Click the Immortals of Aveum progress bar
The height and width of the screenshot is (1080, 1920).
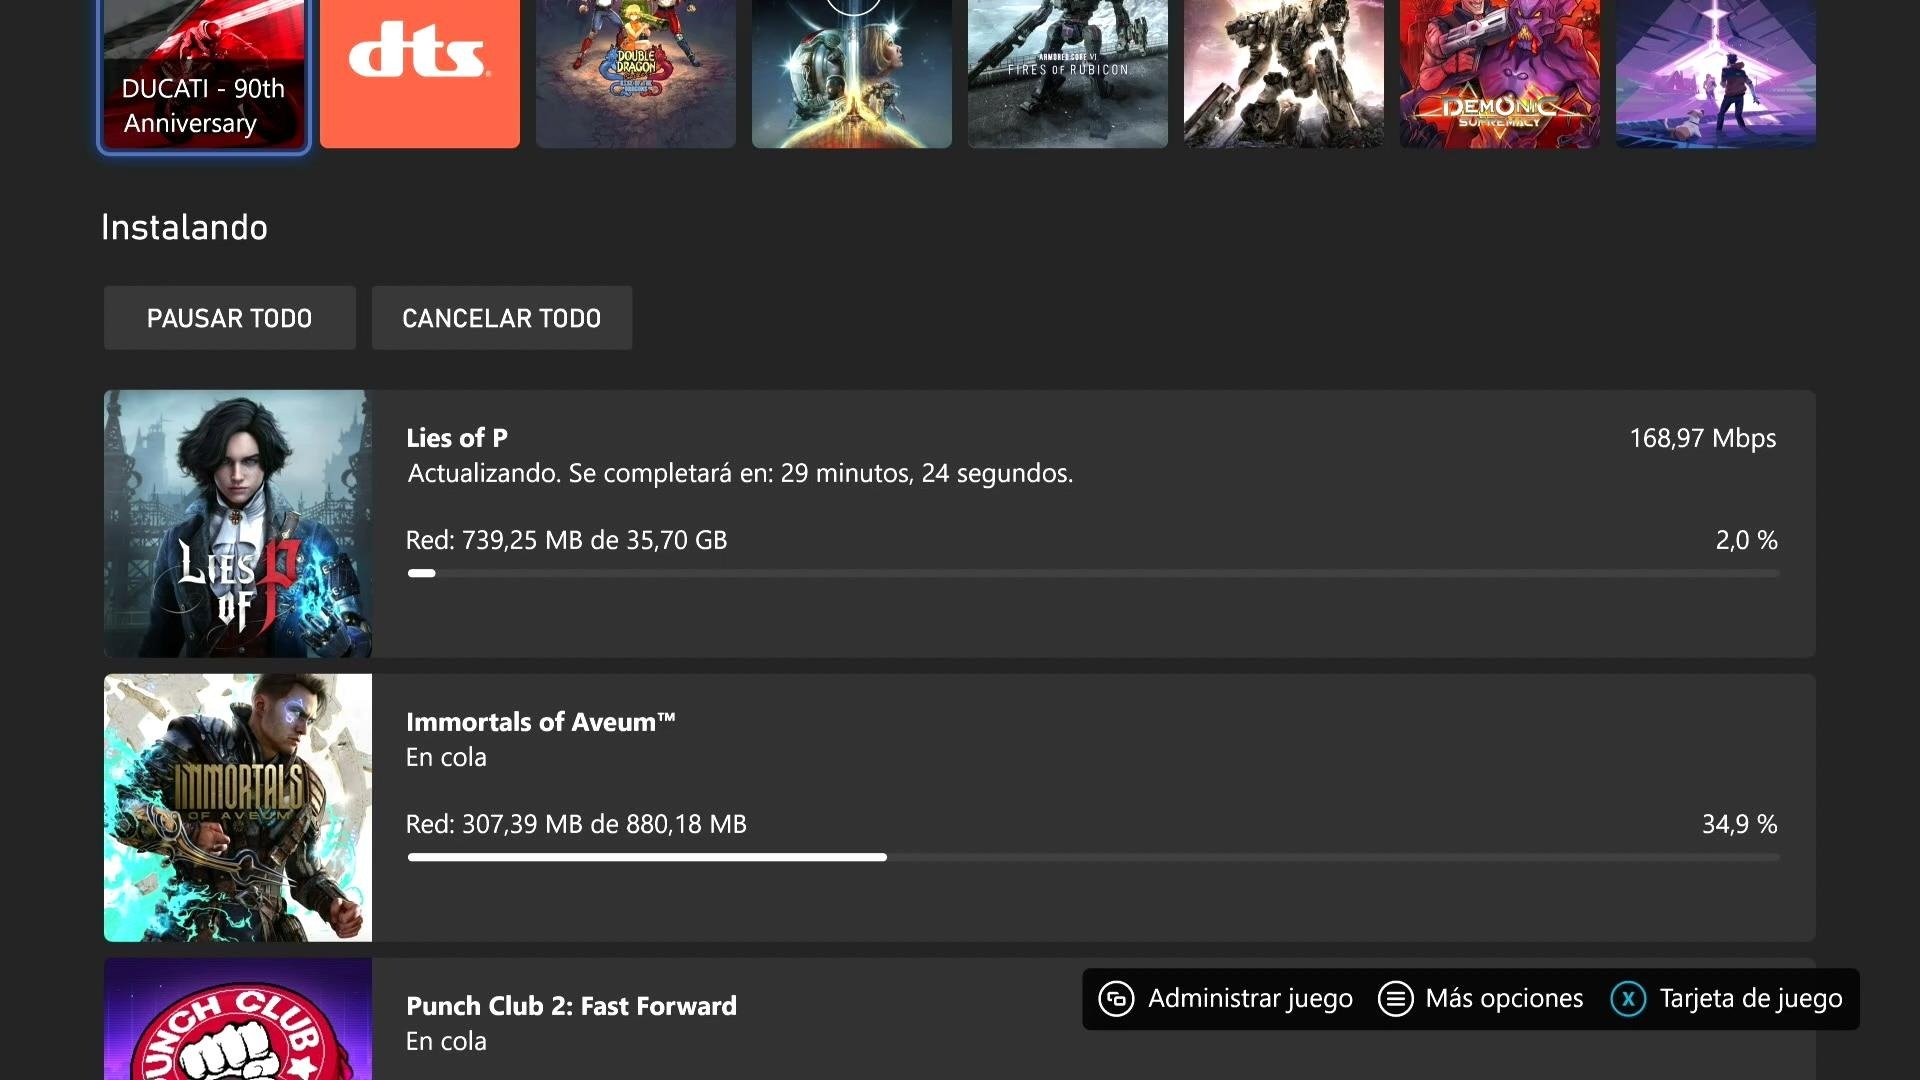pos(1093,857)
